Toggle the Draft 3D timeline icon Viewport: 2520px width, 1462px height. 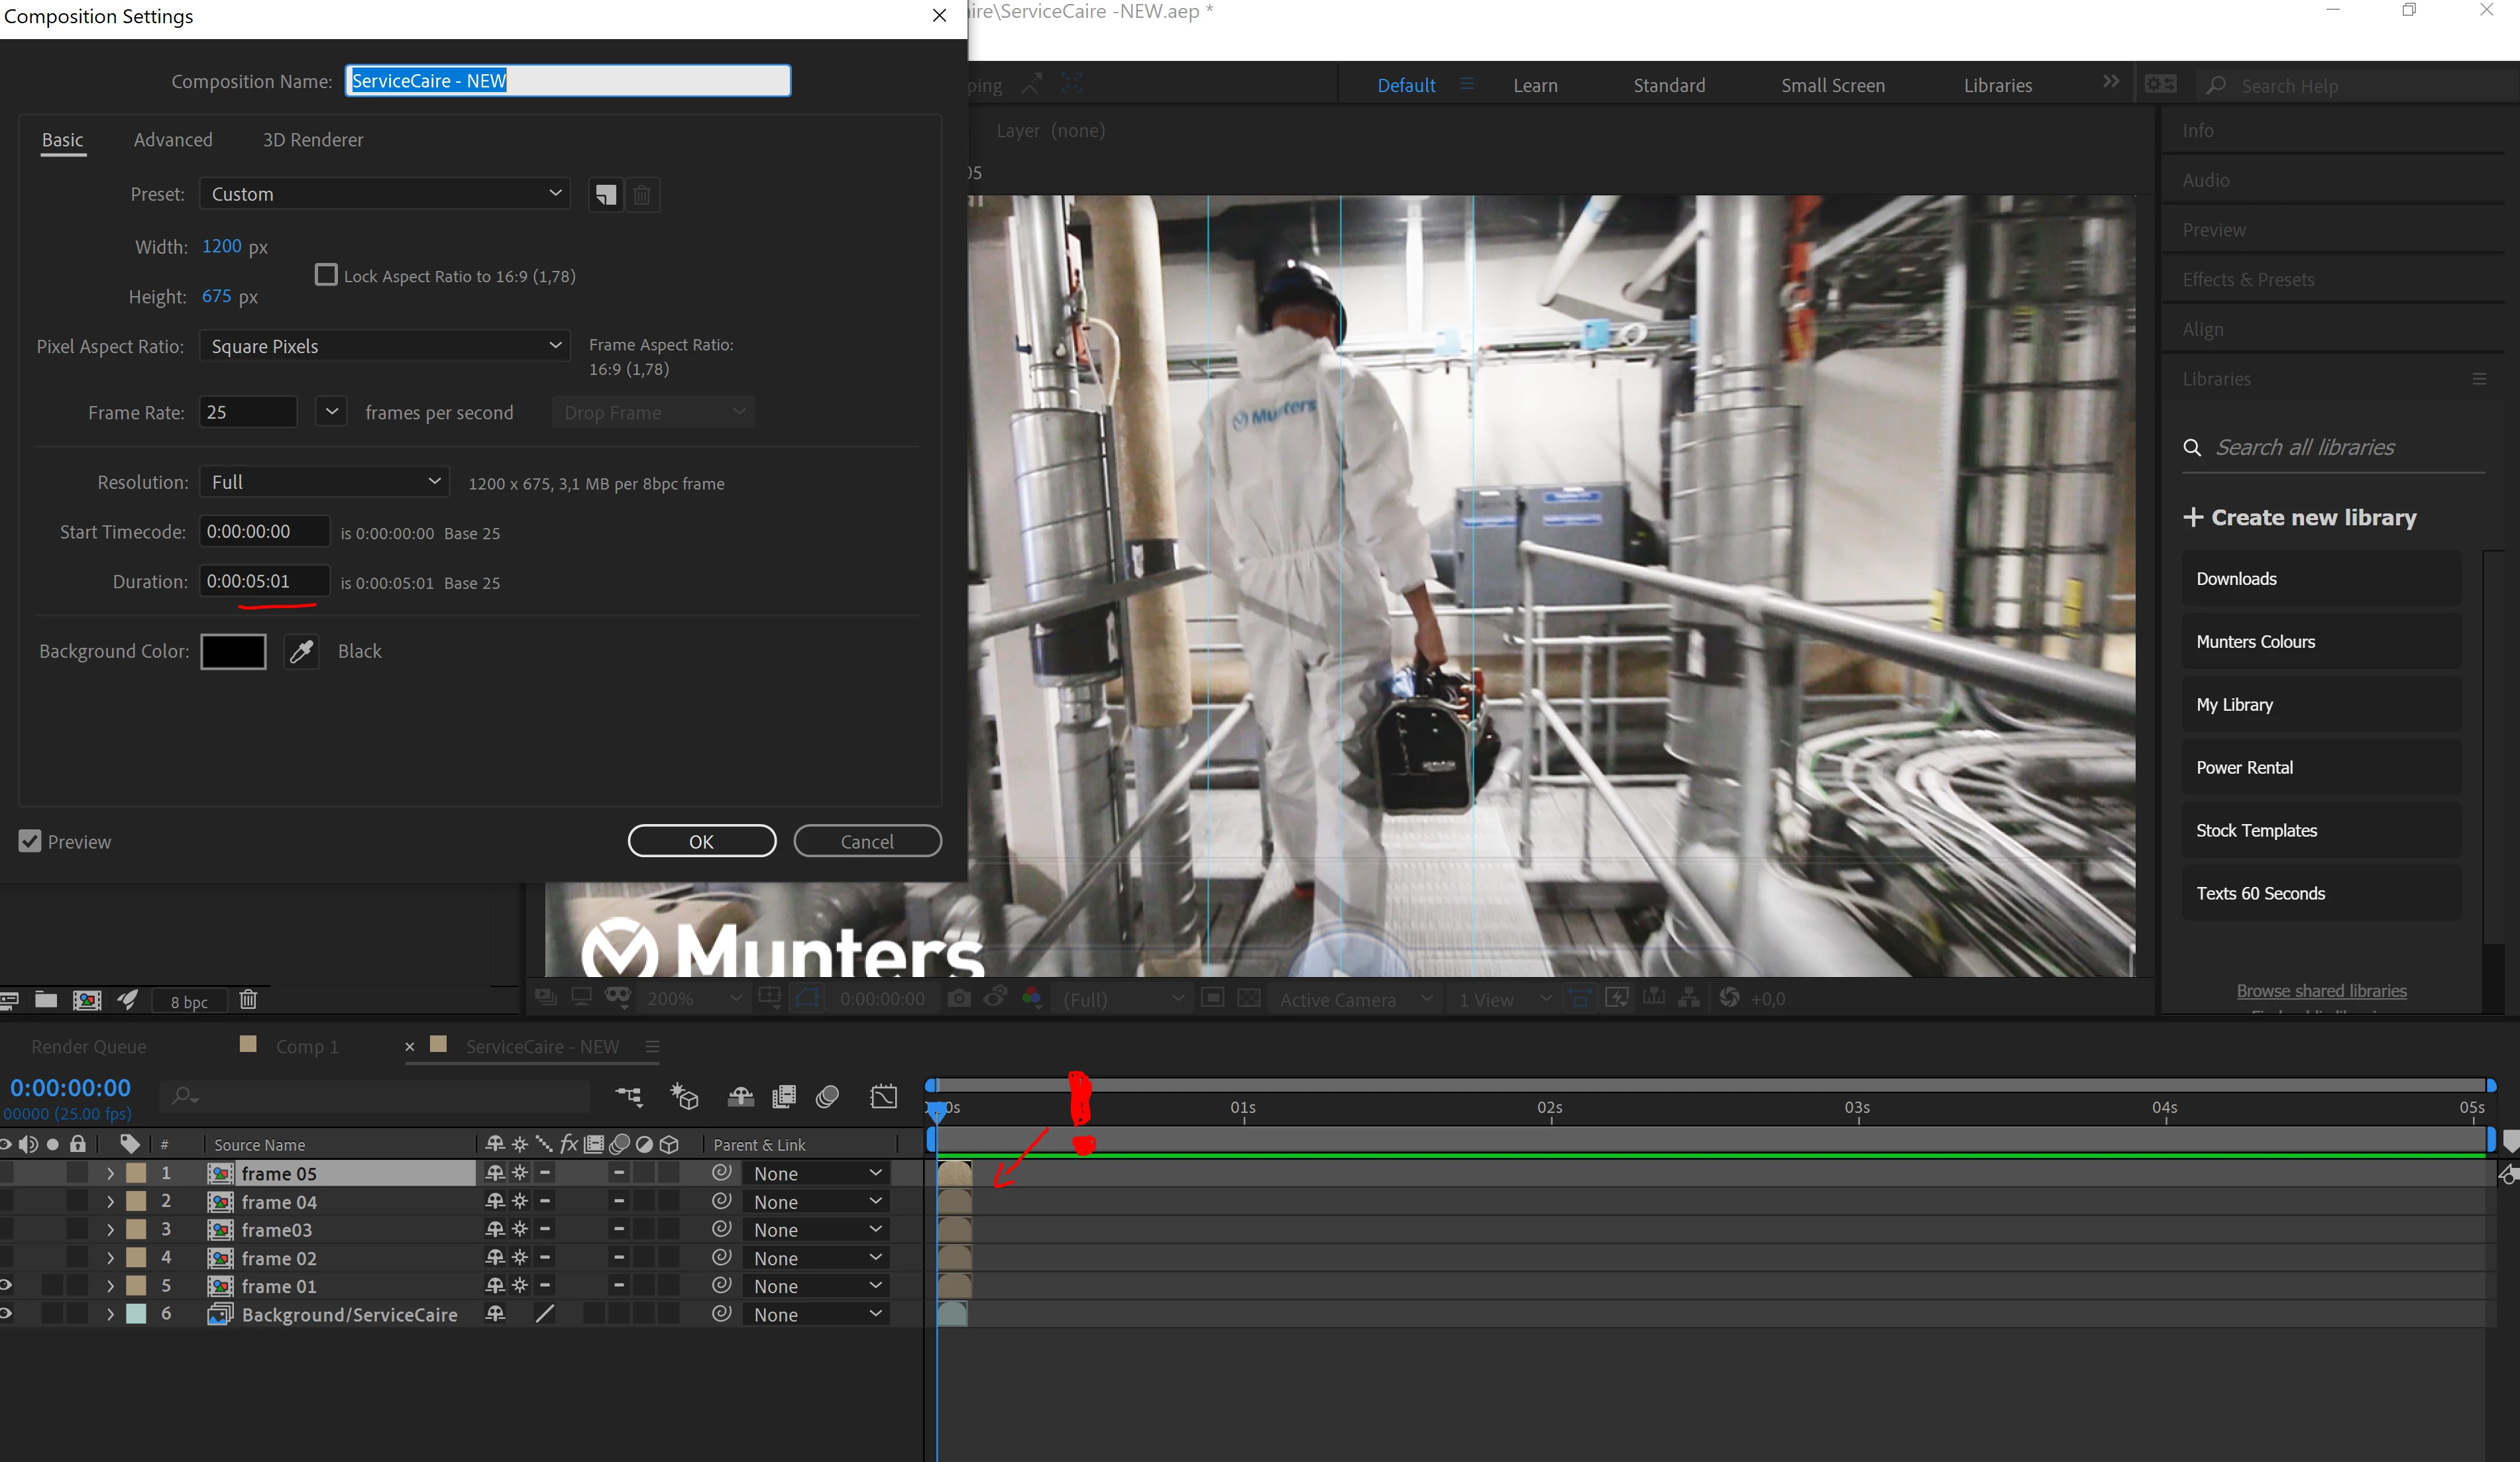(x=685, y=1097)
